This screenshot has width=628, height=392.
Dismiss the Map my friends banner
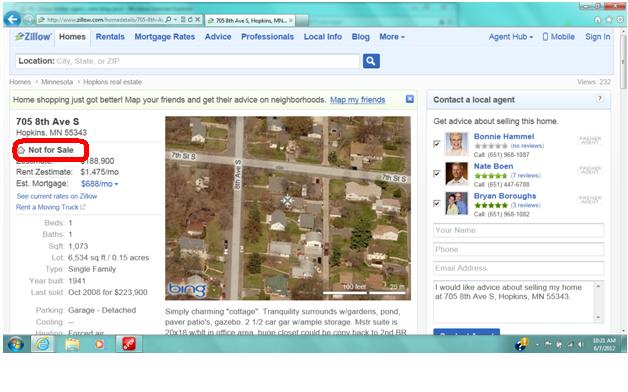coord(409,99)
